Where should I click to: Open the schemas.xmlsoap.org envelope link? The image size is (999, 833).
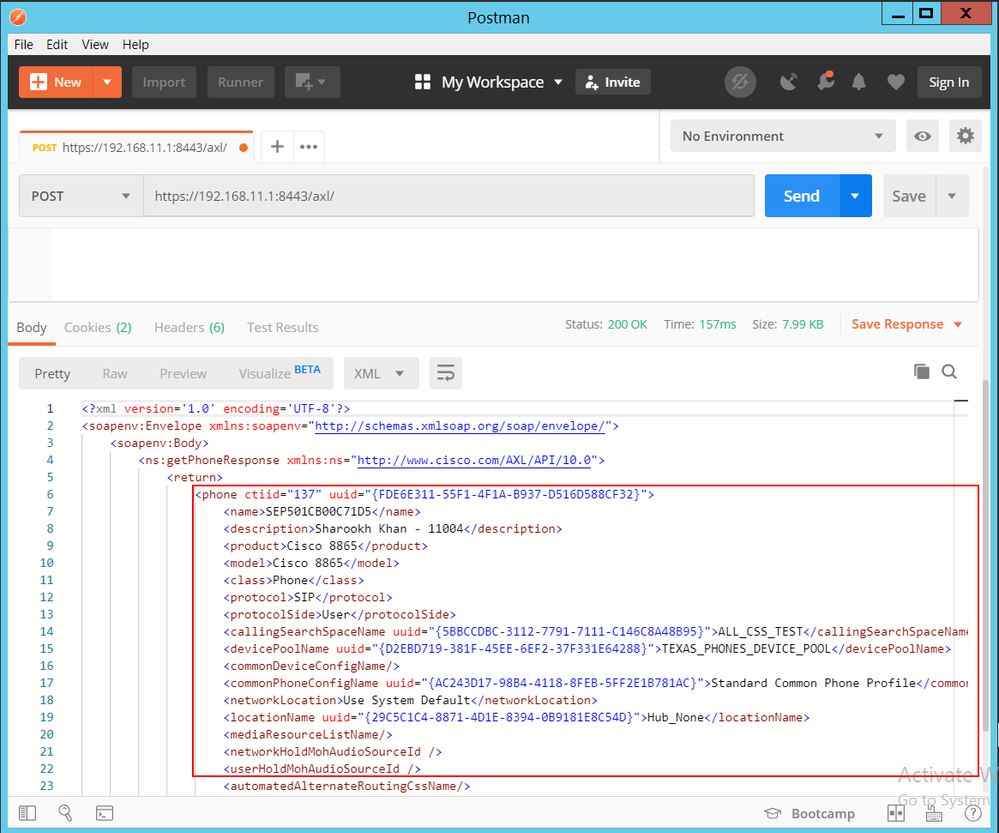(x=459, y=426)
